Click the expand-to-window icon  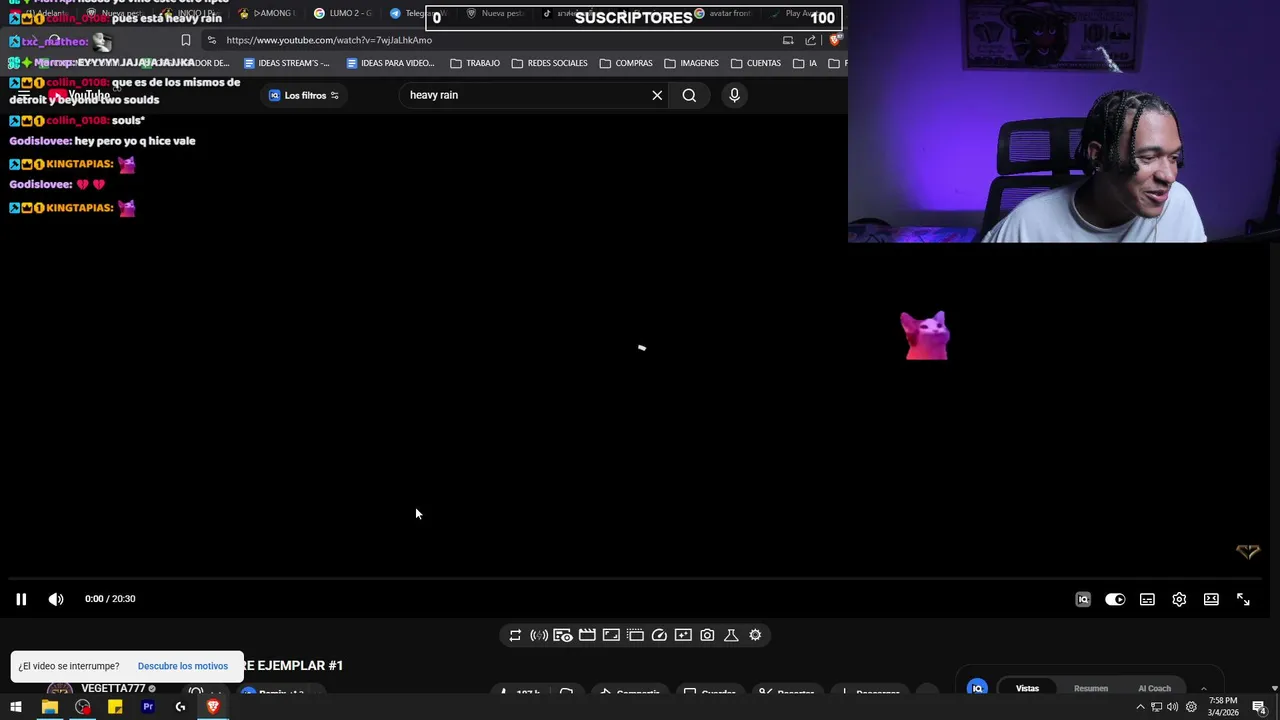611,635
